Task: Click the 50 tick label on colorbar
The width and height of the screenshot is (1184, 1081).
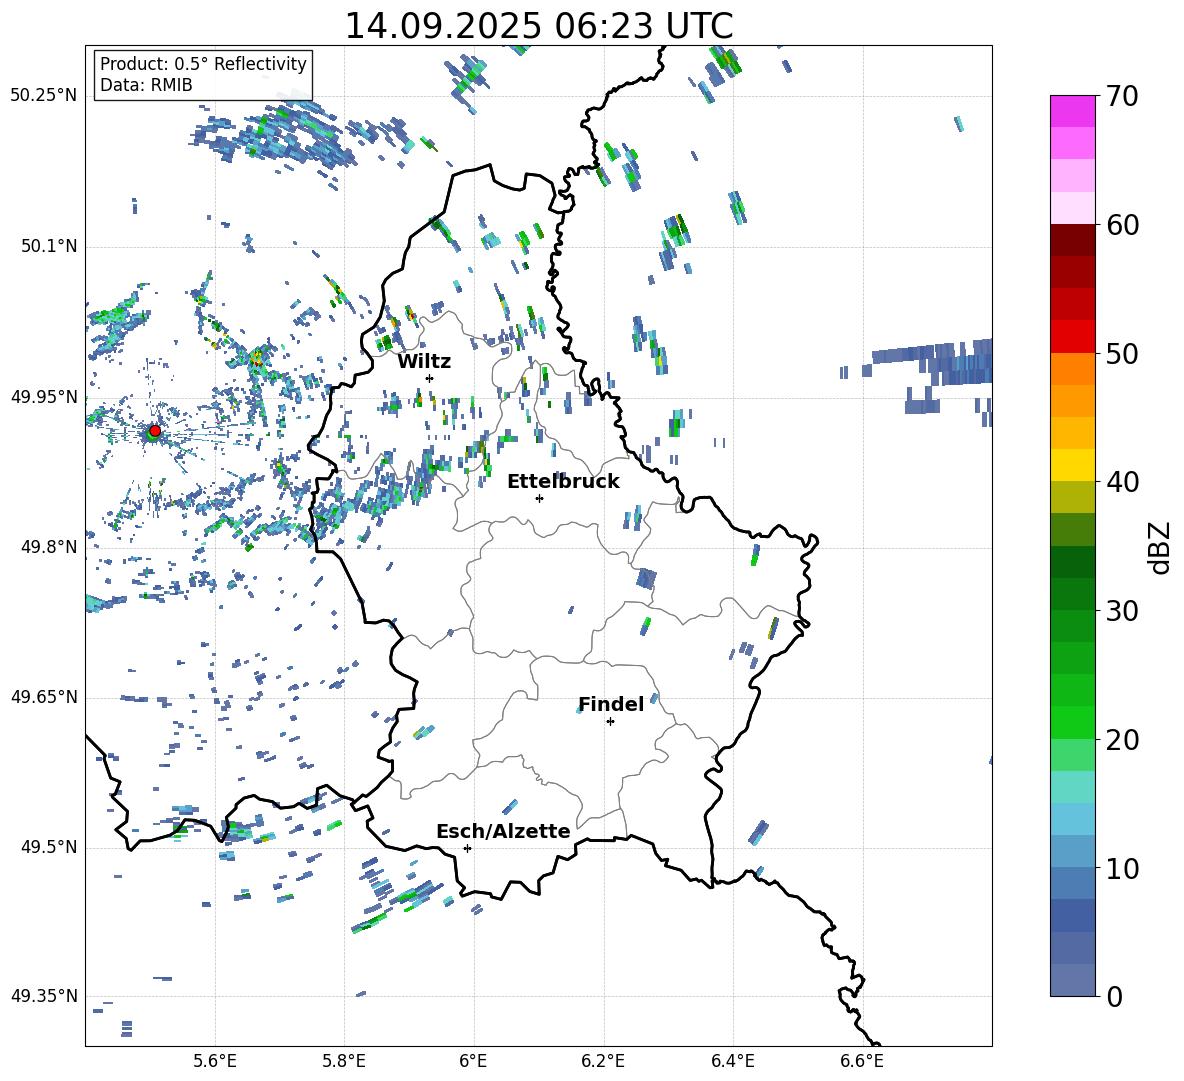Action: tap(1121, 354)
